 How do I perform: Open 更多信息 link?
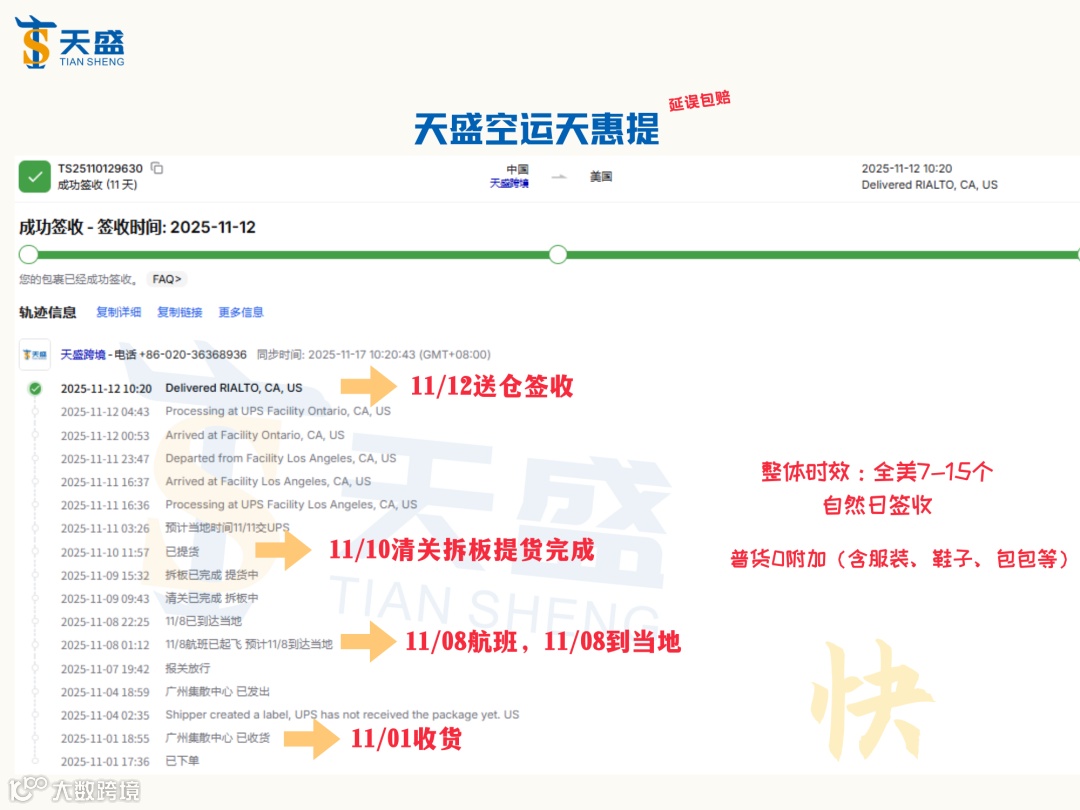241,312
